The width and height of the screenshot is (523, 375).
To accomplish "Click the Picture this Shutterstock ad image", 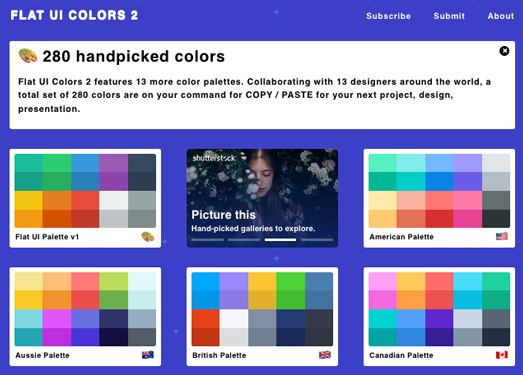I will click(262, 198).
